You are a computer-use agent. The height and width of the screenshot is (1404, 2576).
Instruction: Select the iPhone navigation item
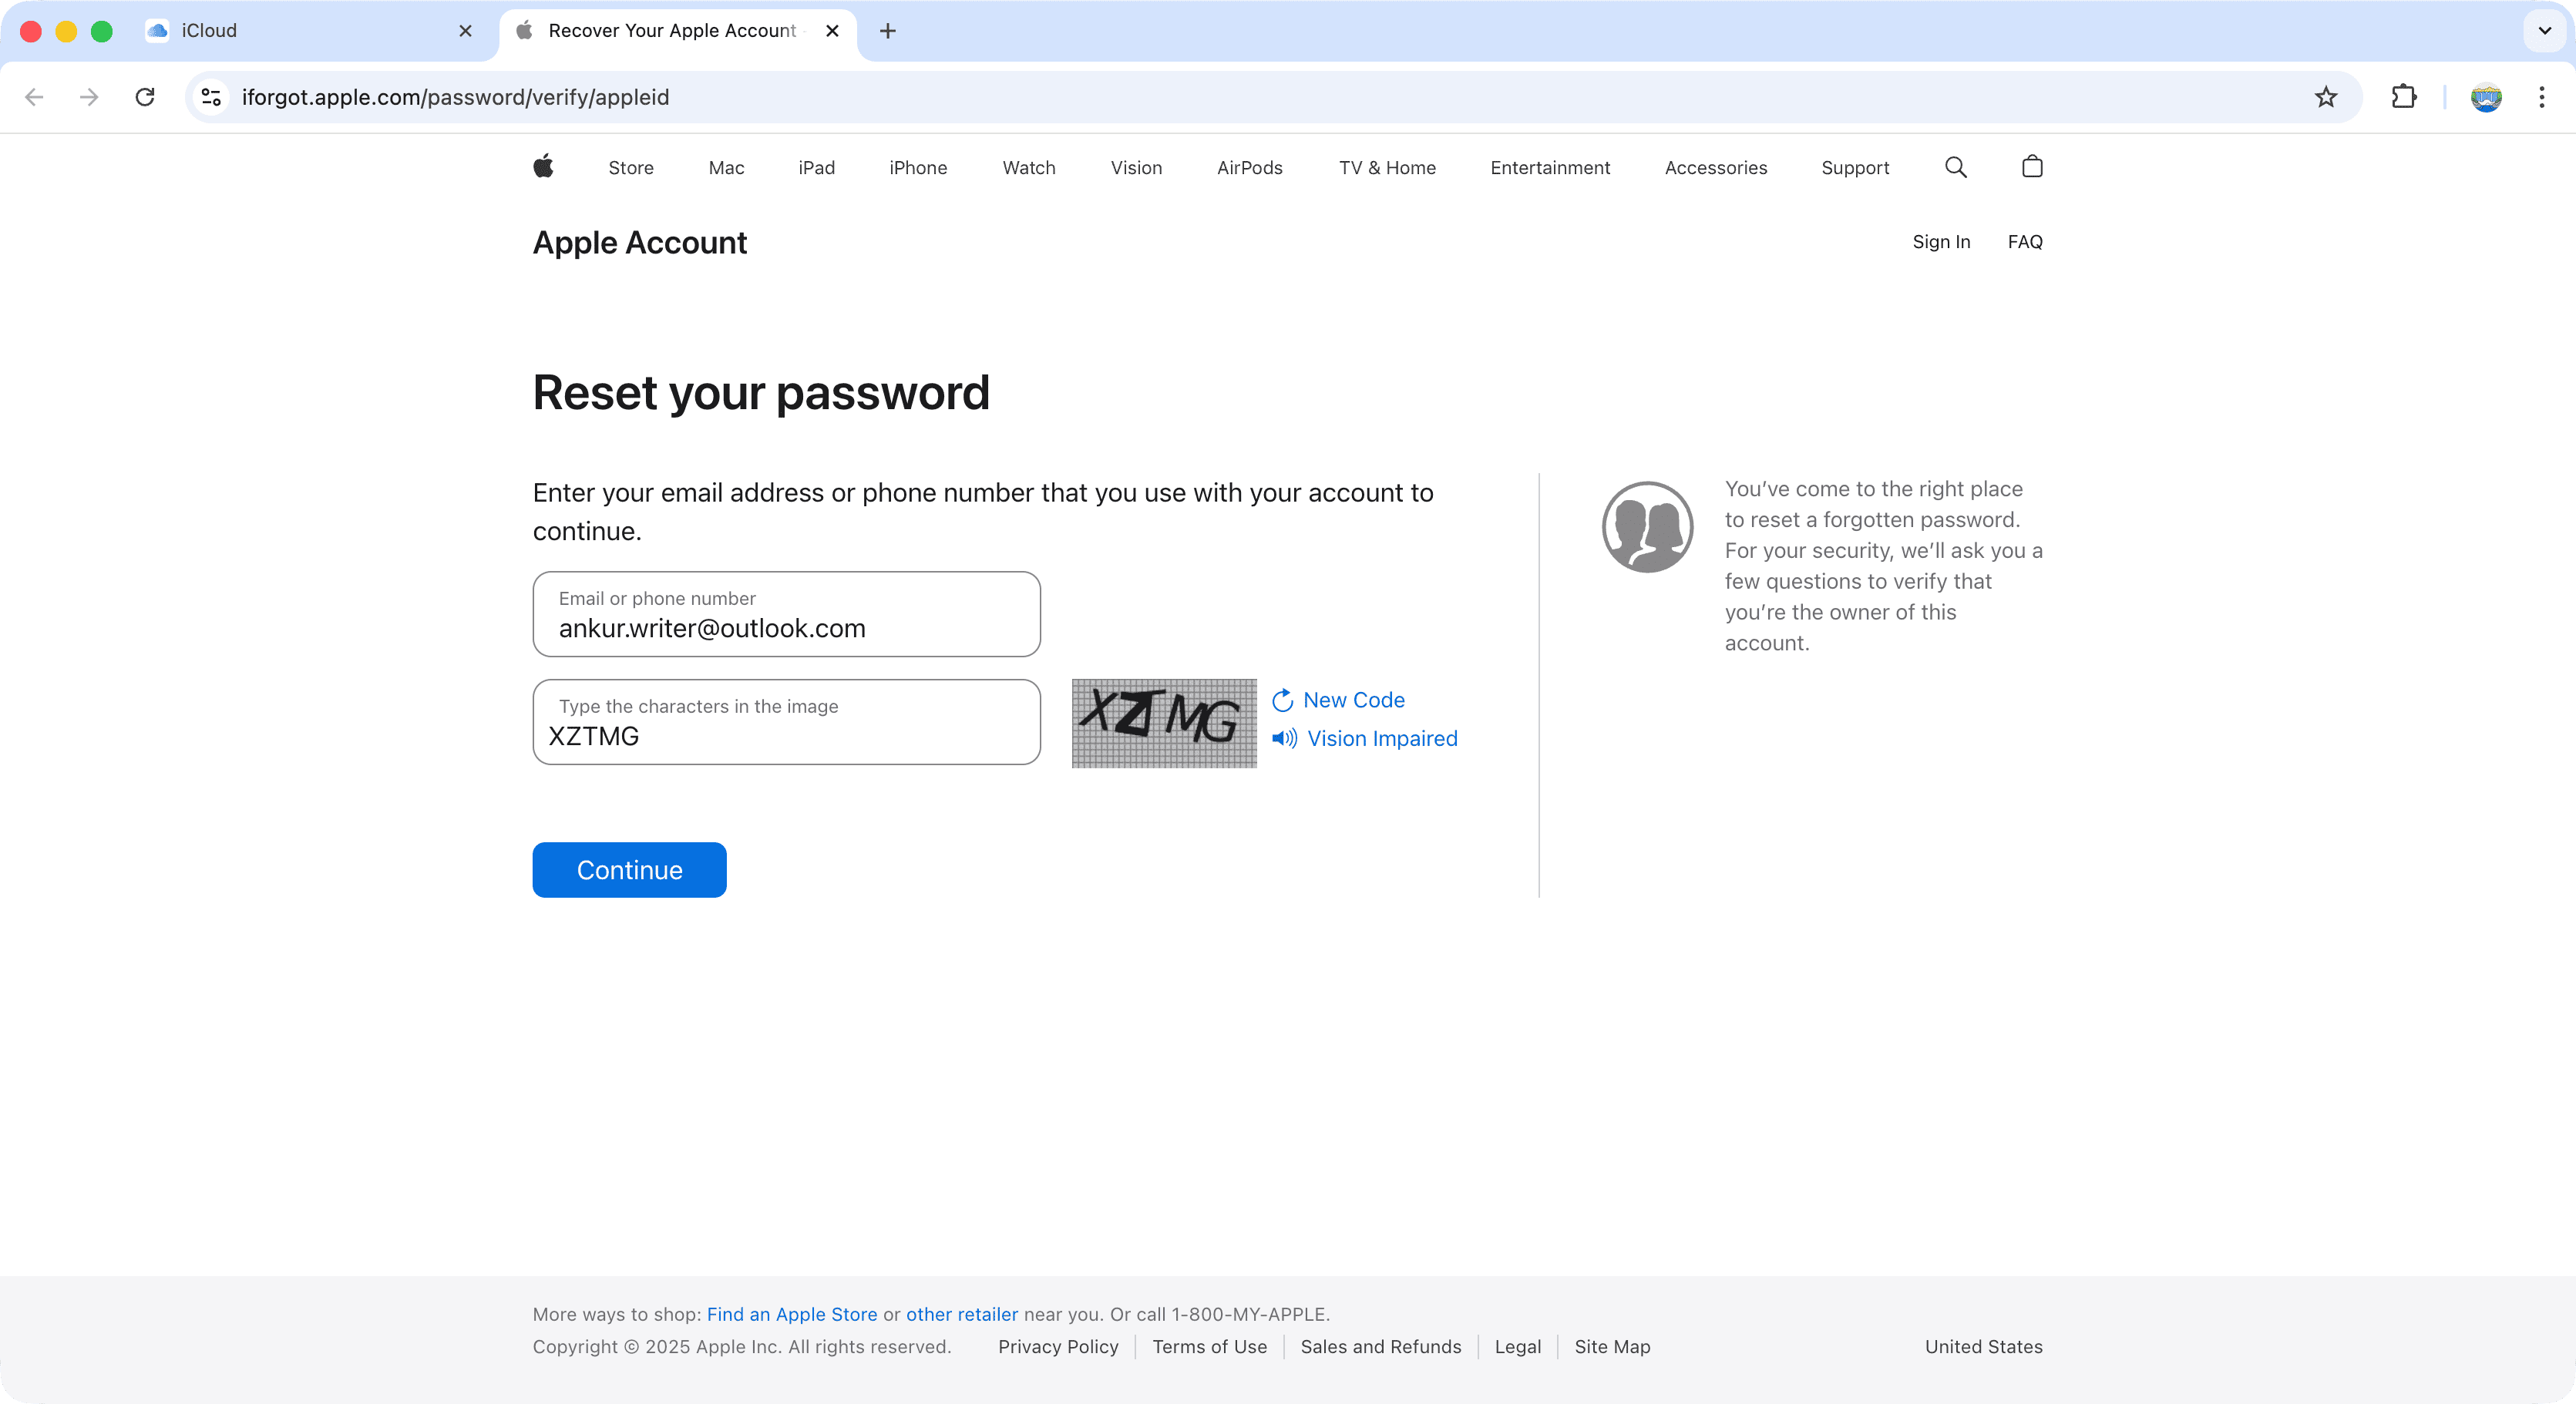click(x=917, y=168)
